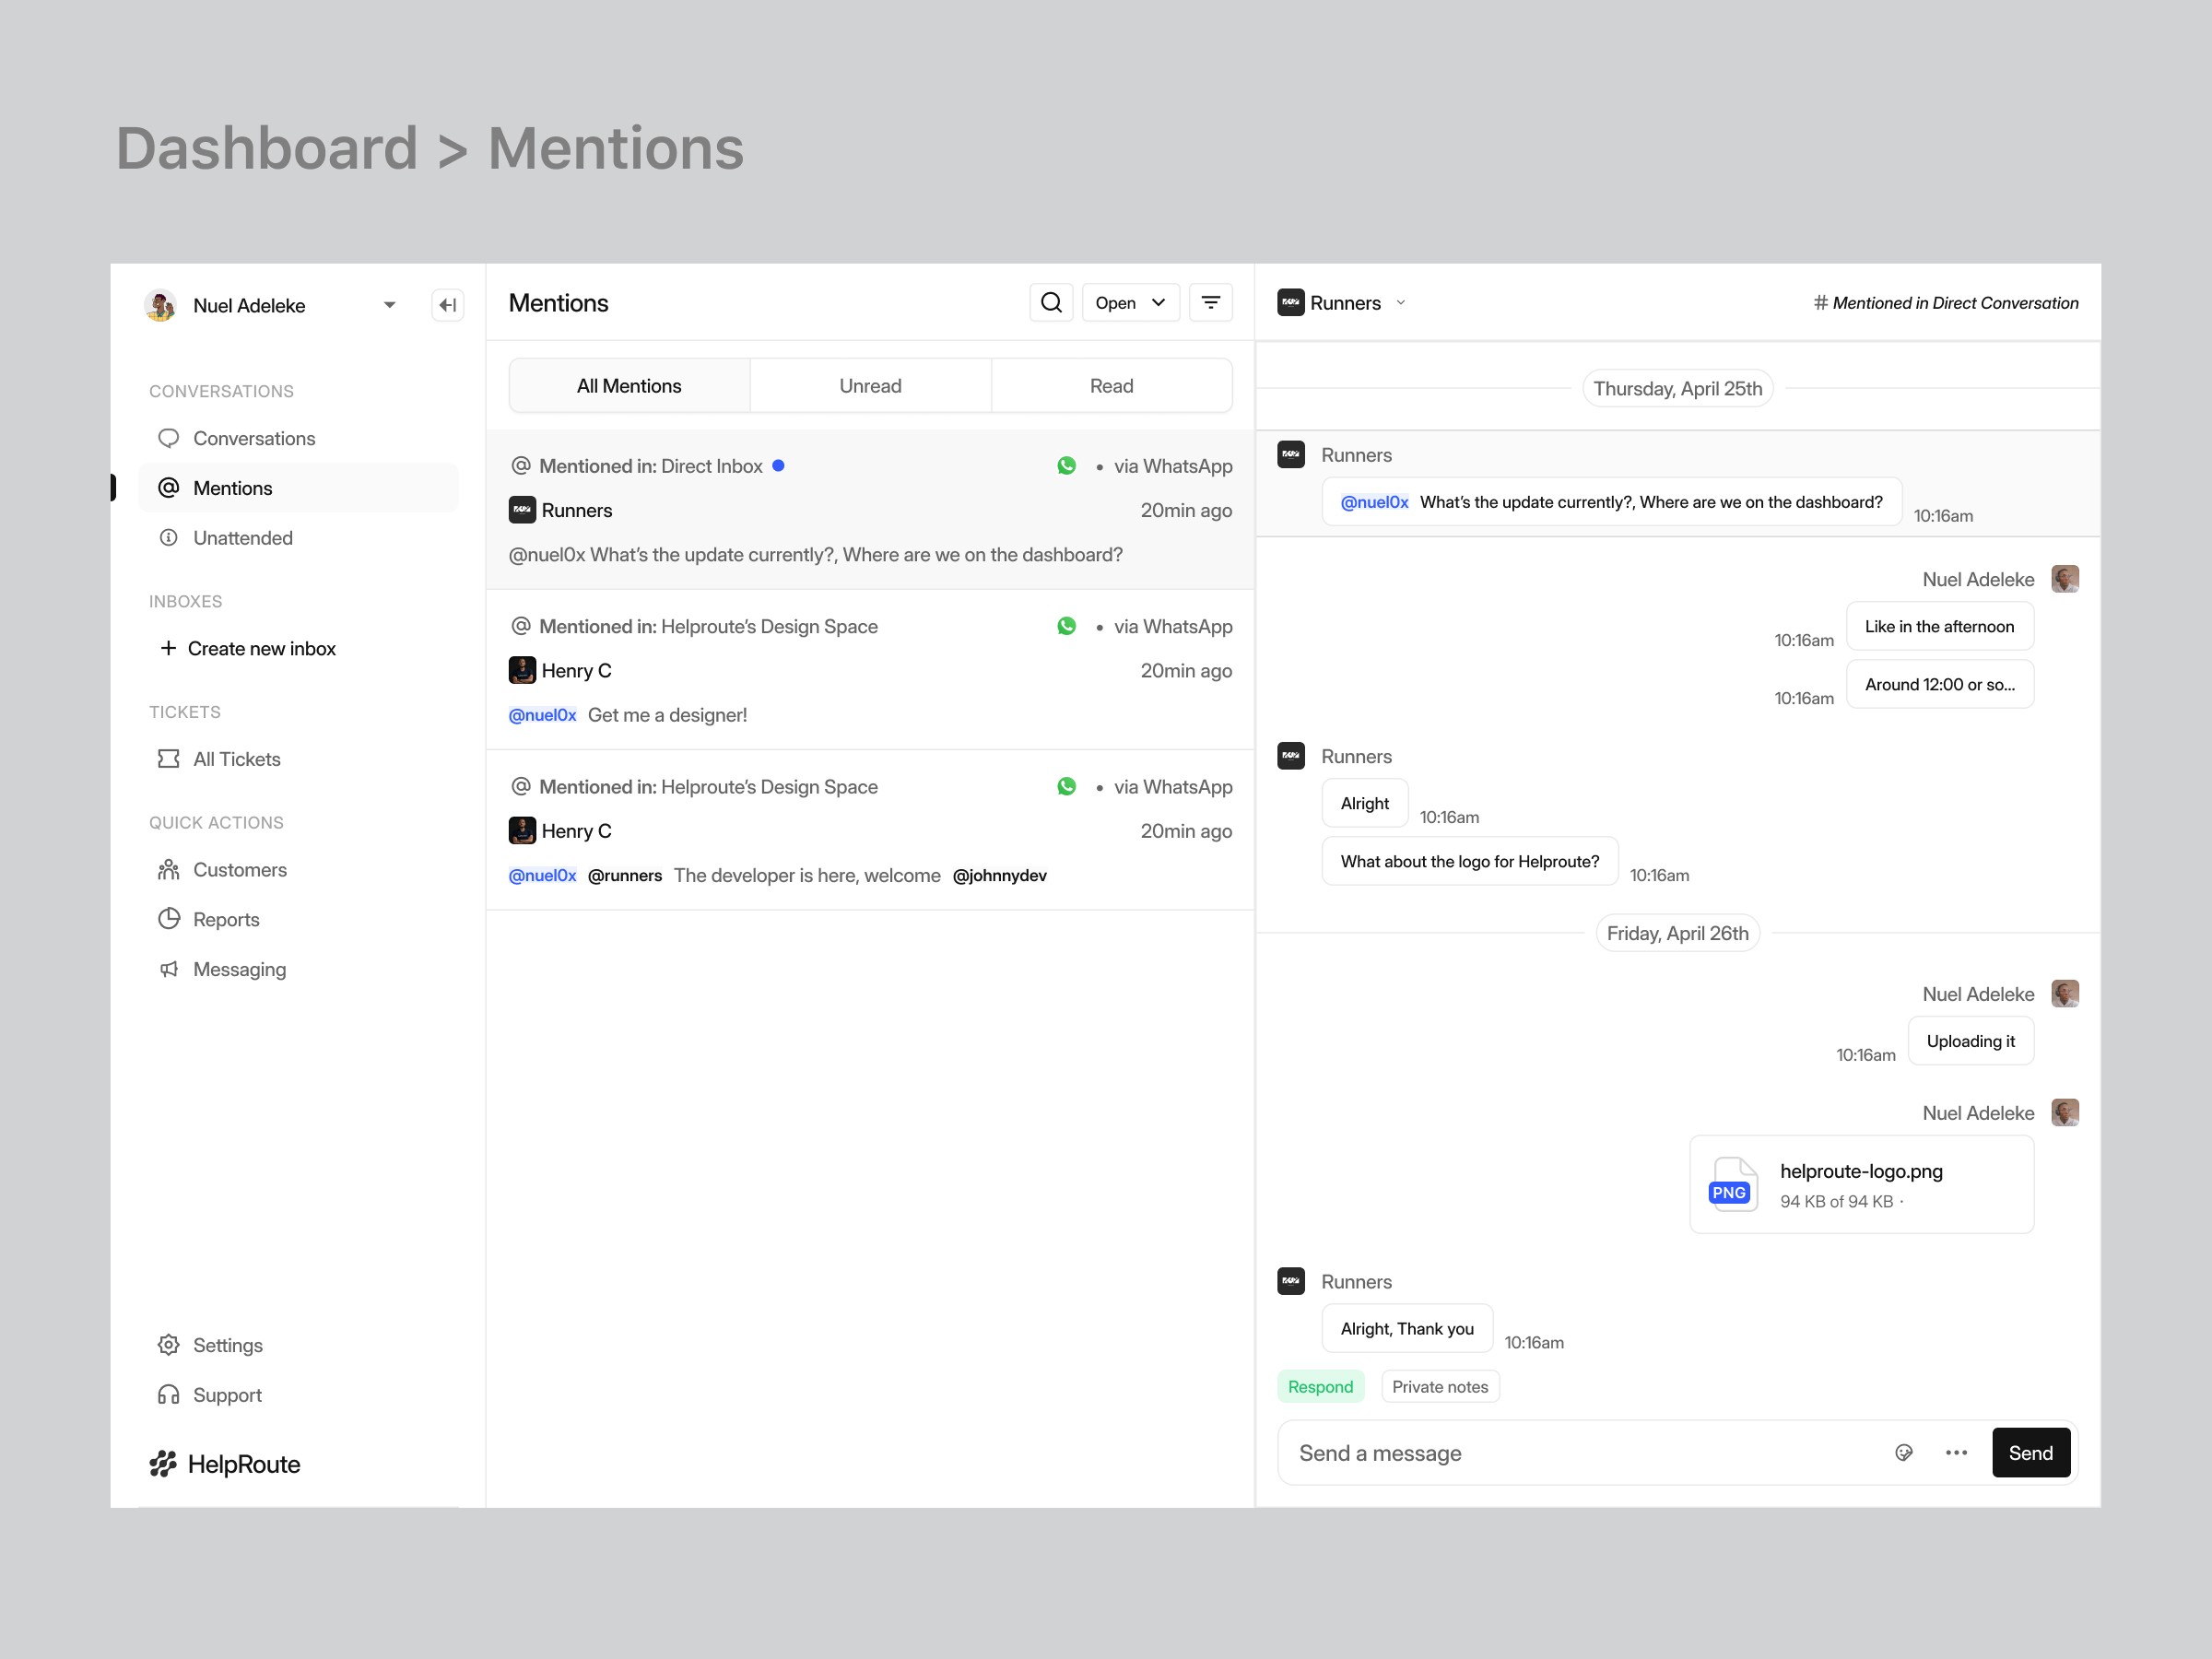2212x1659 pixels.
Task: Switch to the Read tab
Action: tap(1110, 386)
